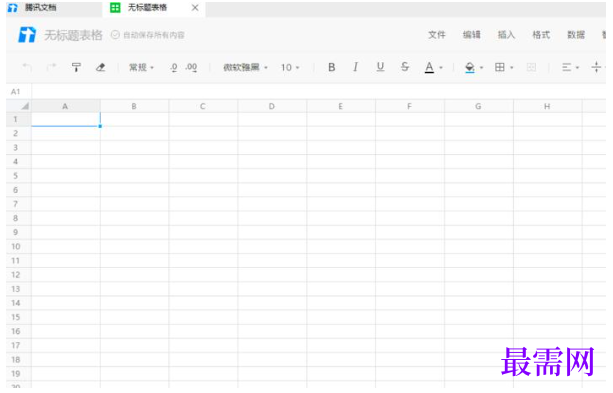Select column B header

[x=134, y=106]
